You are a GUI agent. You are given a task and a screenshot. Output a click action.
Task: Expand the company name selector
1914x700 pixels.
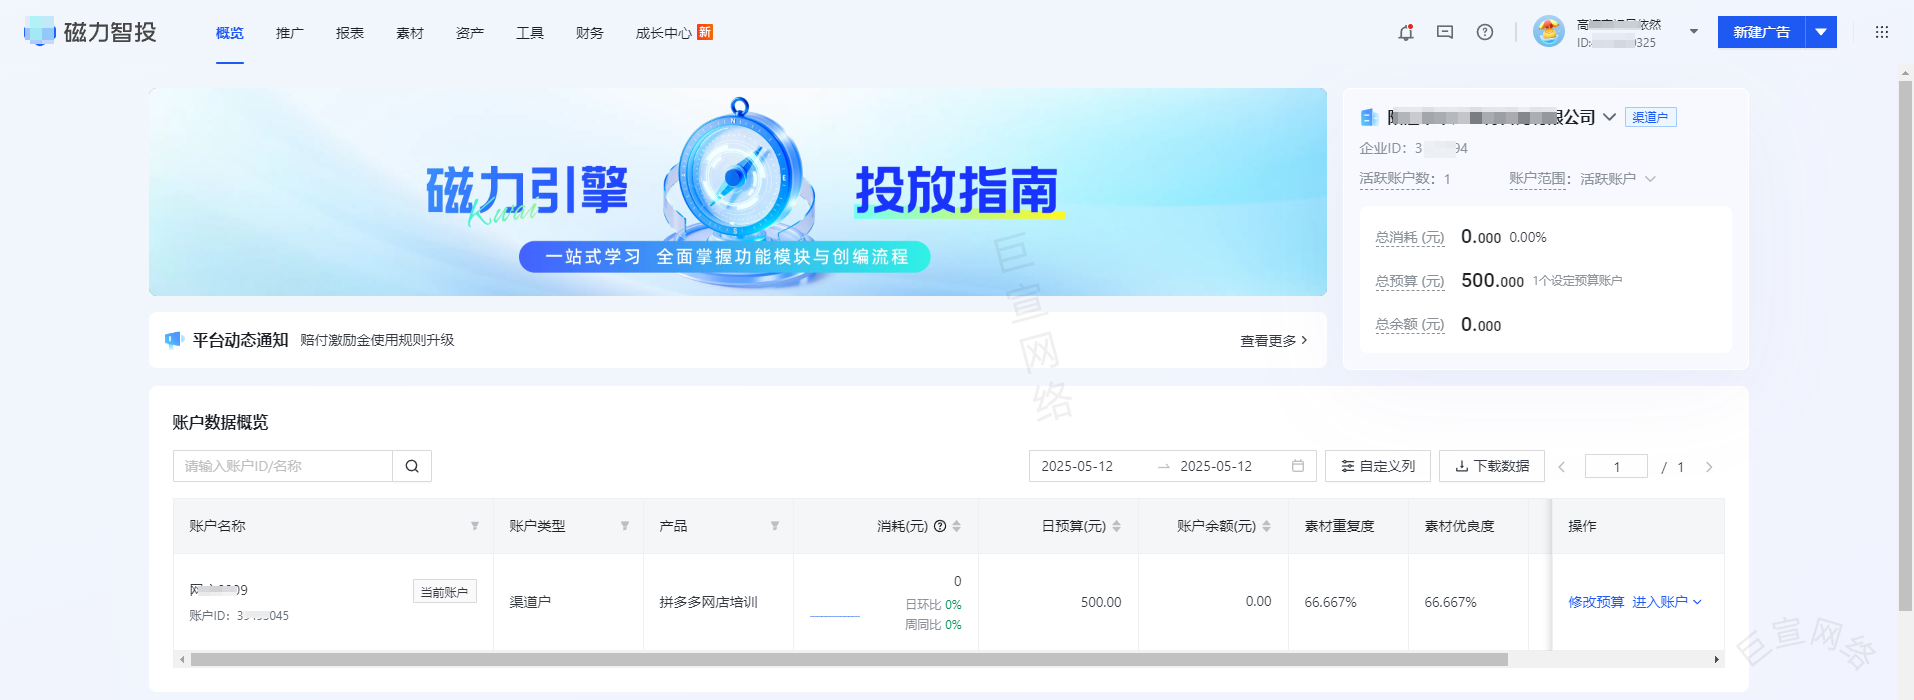click(1609, 117)
